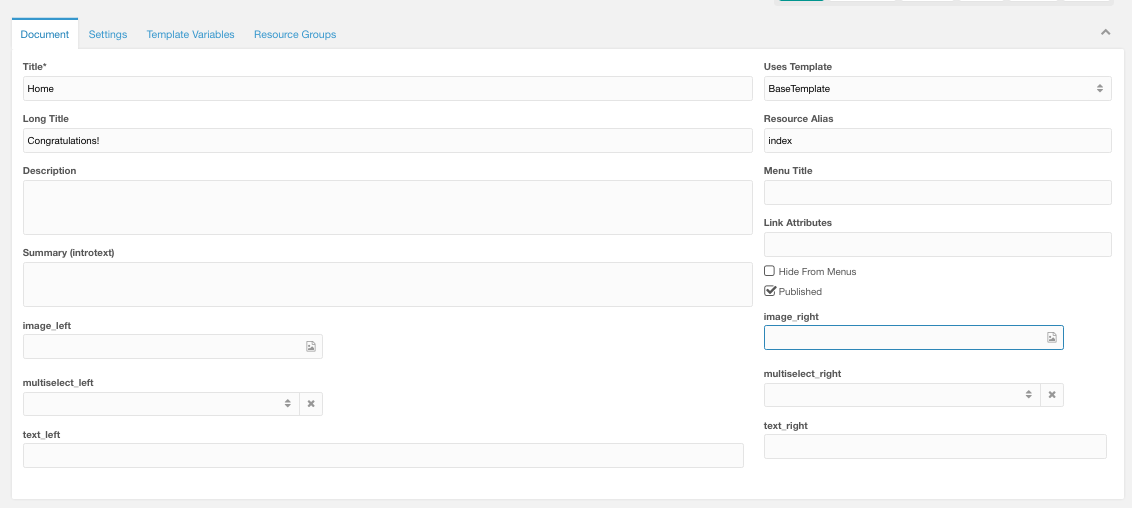Toggle the Hide From Menus checkbox
Image resolution: width=1132 pixels, height=508 pixels.
(x=770, y=271)
